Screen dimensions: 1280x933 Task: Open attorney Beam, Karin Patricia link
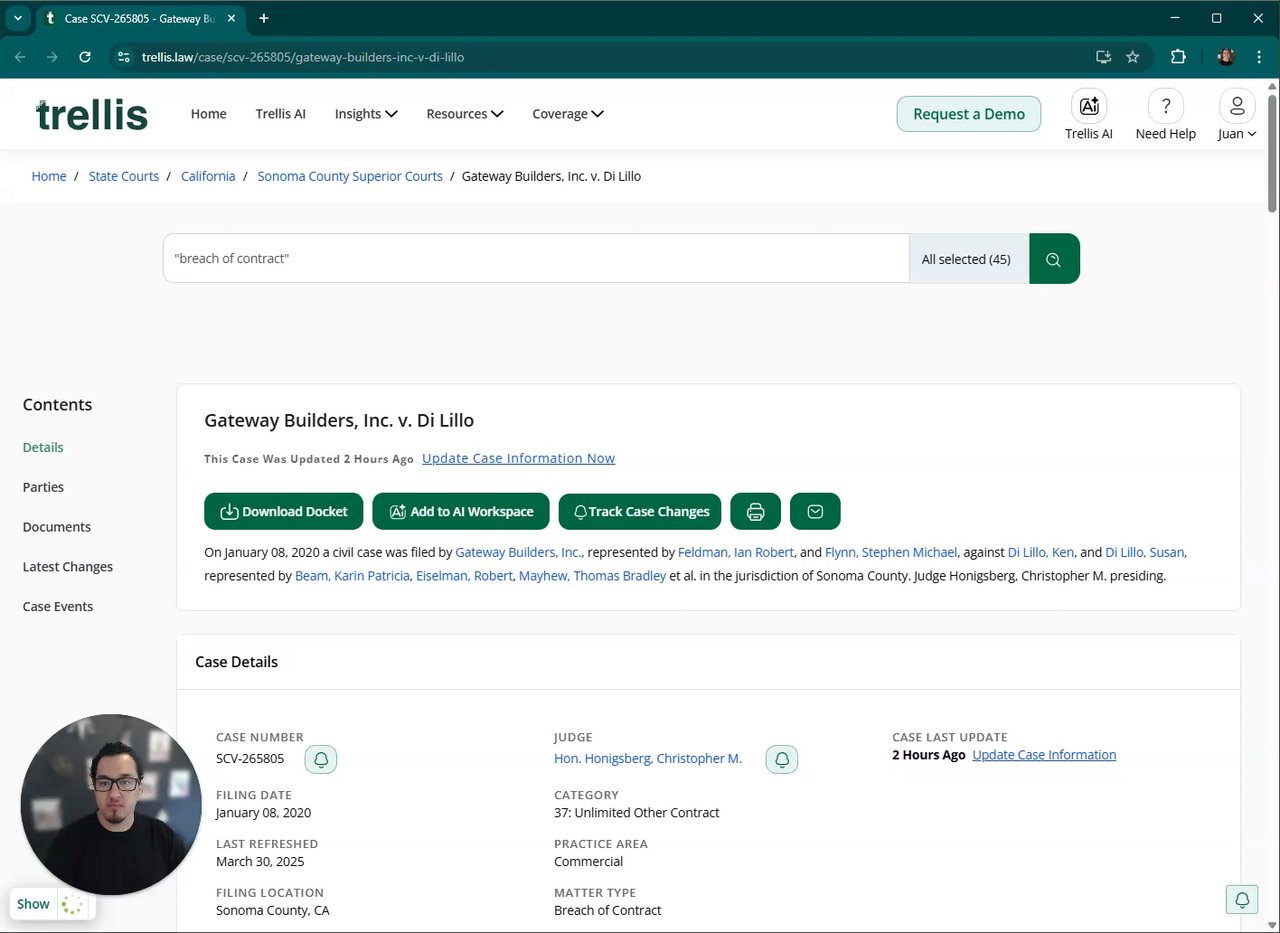[x=352, y=576]
